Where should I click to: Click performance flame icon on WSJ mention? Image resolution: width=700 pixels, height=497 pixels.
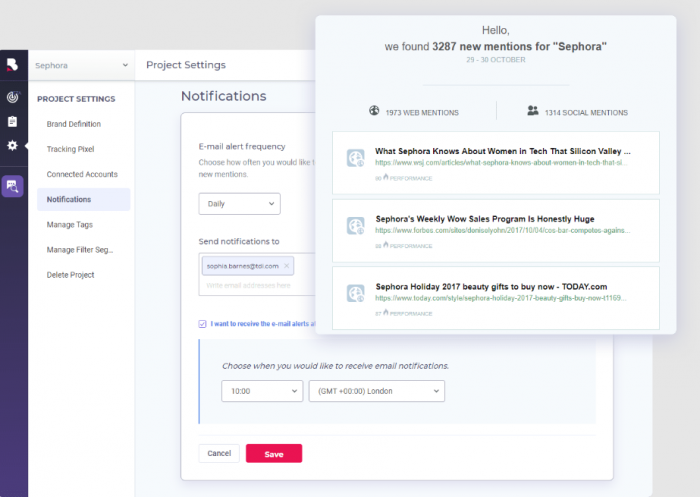(386, 177)
